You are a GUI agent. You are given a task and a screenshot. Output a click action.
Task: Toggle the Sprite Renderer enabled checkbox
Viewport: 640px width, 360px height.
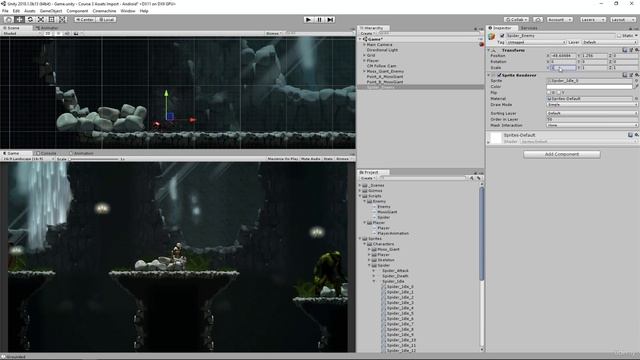pyautogui.click(x=499, y=75)
